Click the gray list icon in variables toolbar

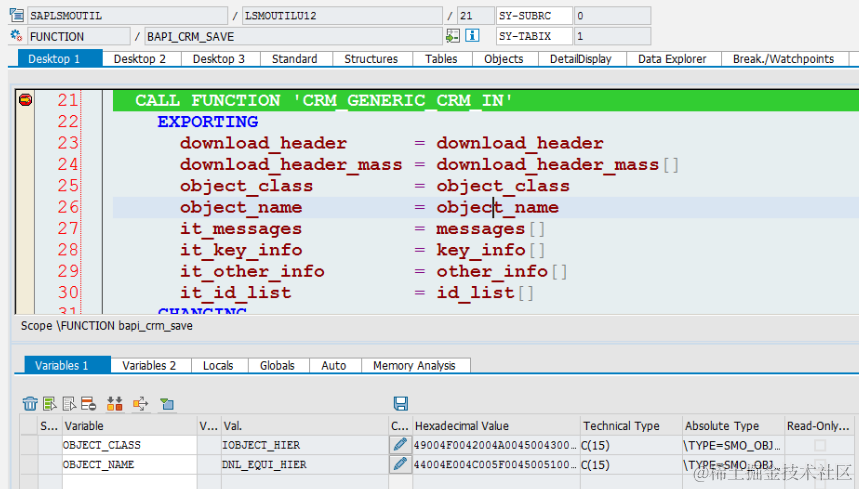click(x=69, y=404)
